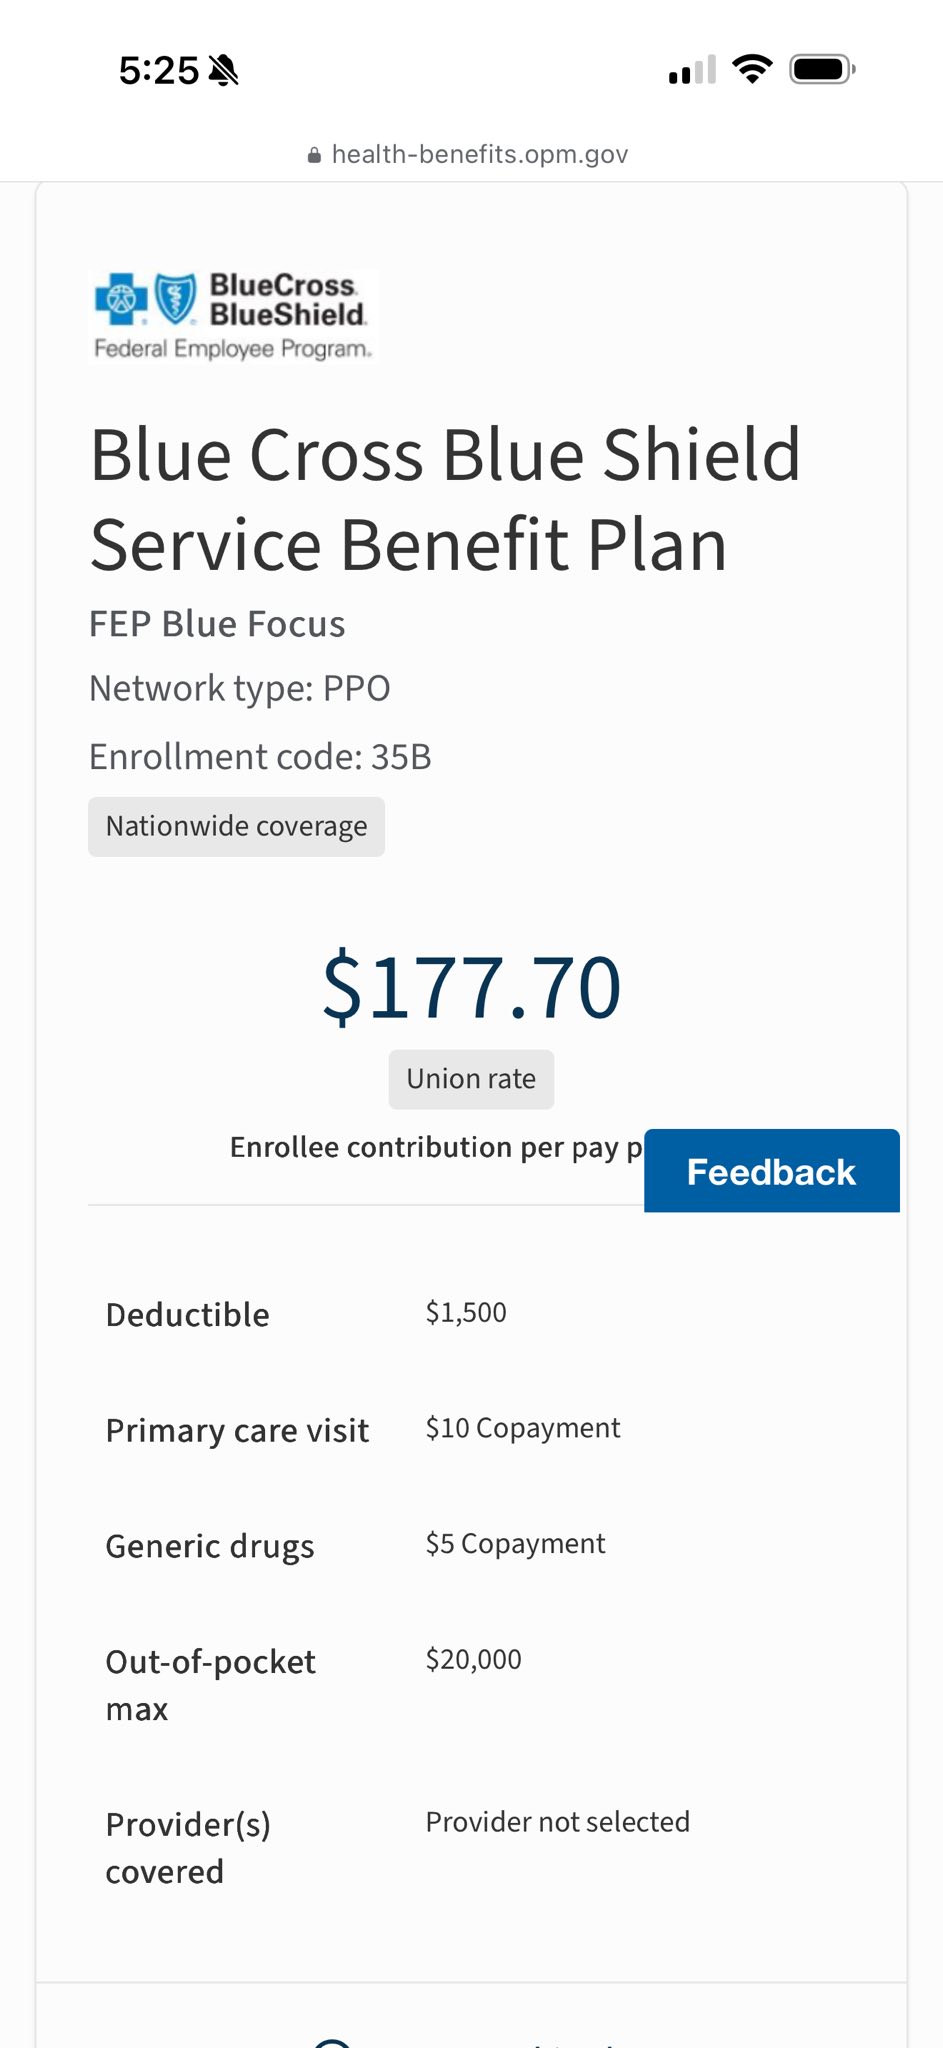Click the blue cross emblem in logo

pos(121,298)
